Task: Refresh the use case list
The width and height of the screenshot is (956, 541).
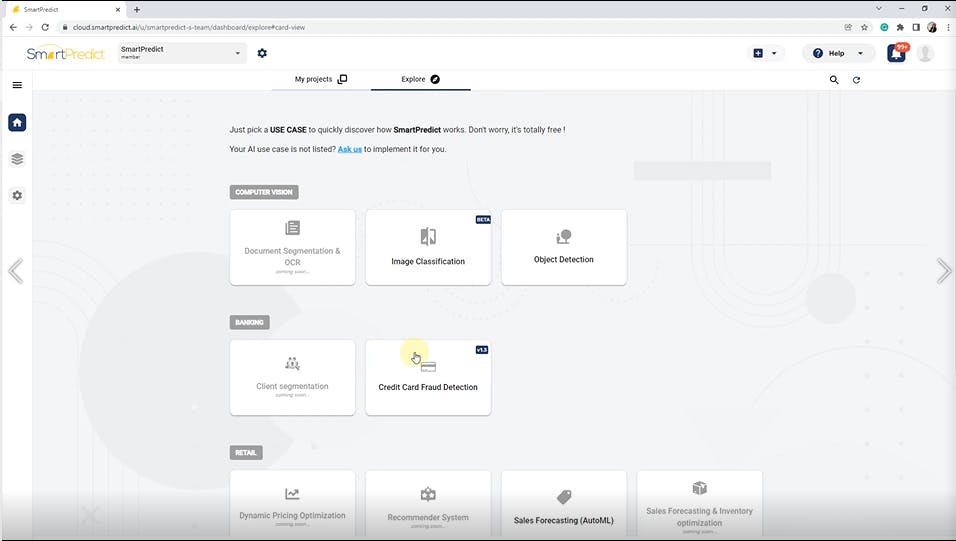Action: [856, 80]
